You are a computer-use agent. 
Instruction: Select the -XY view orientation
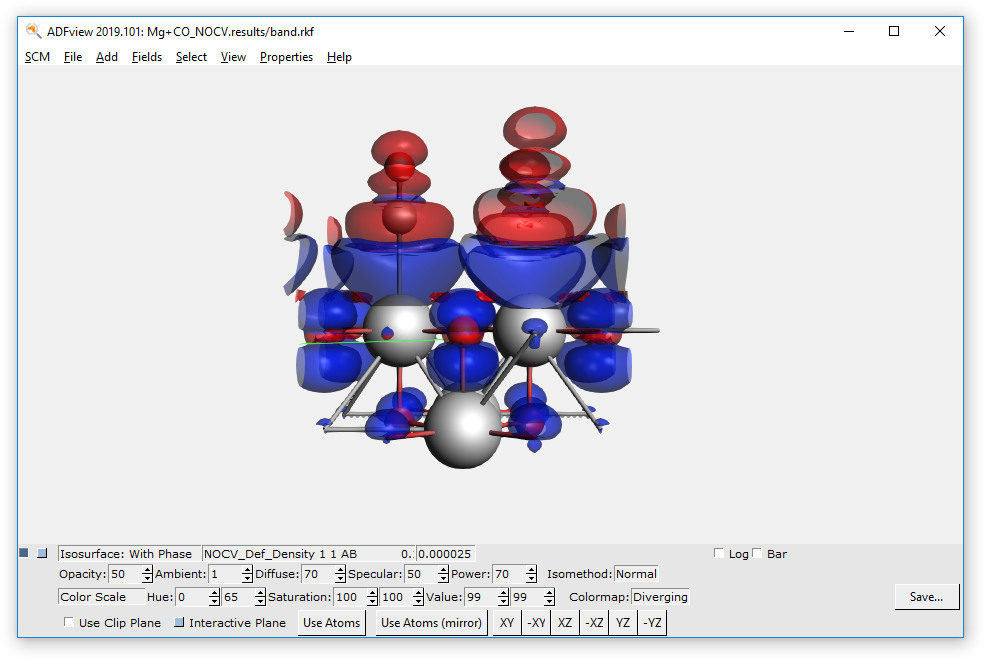(535, 622)
